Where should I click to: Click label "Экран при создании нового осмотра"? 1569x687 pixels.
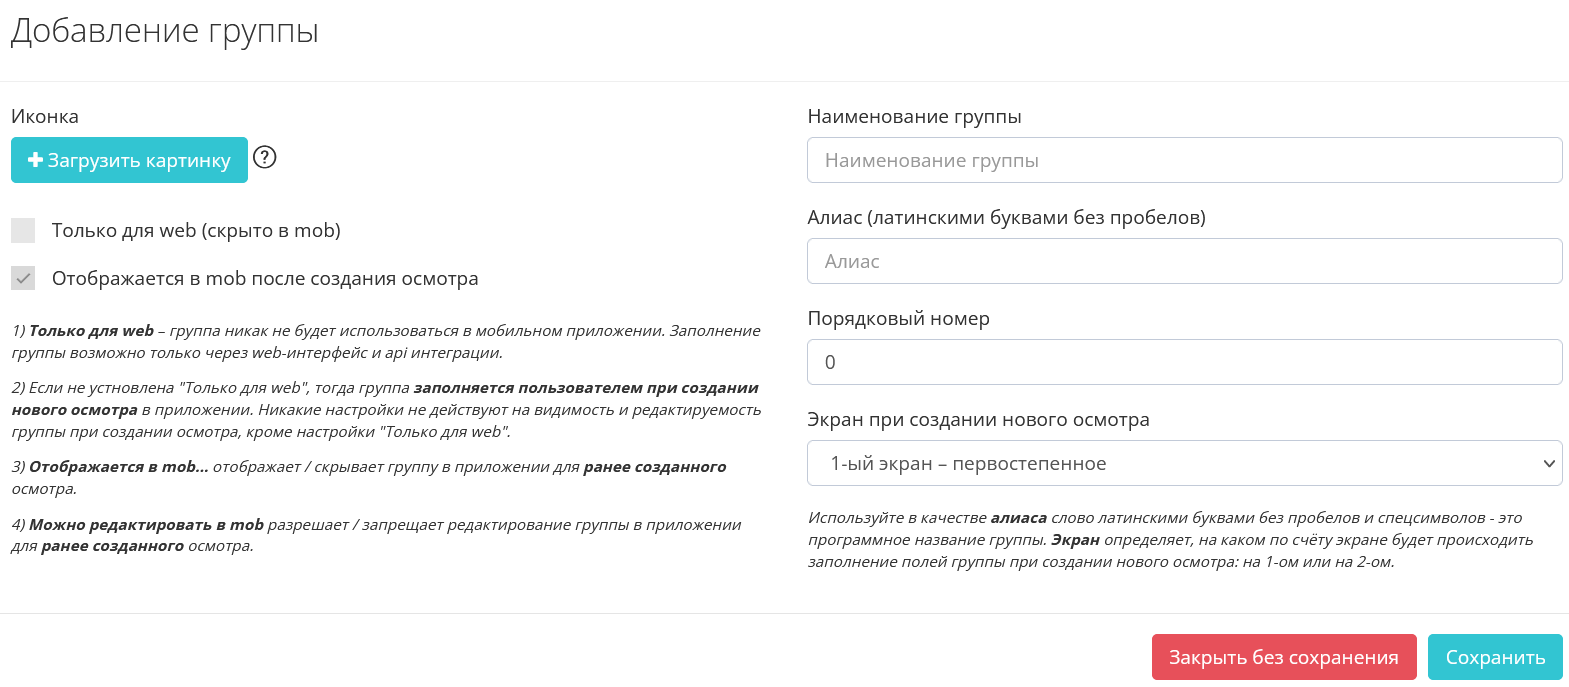click(x=978, y=419)
